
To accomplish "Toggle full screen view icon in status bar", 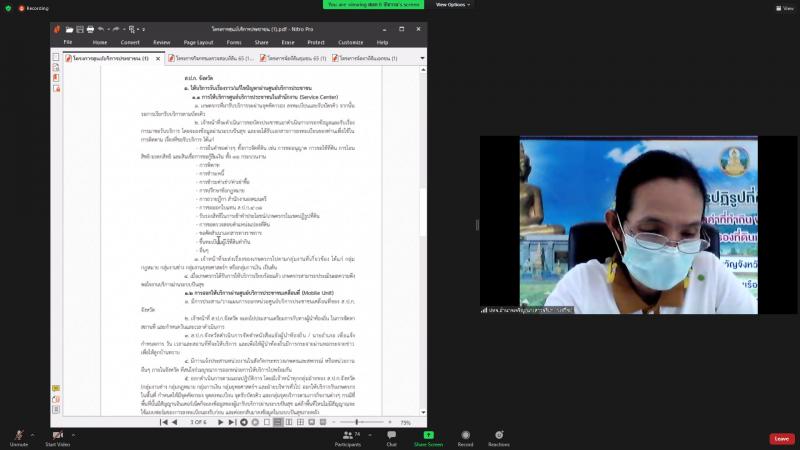I will click(x=312, y=422).
